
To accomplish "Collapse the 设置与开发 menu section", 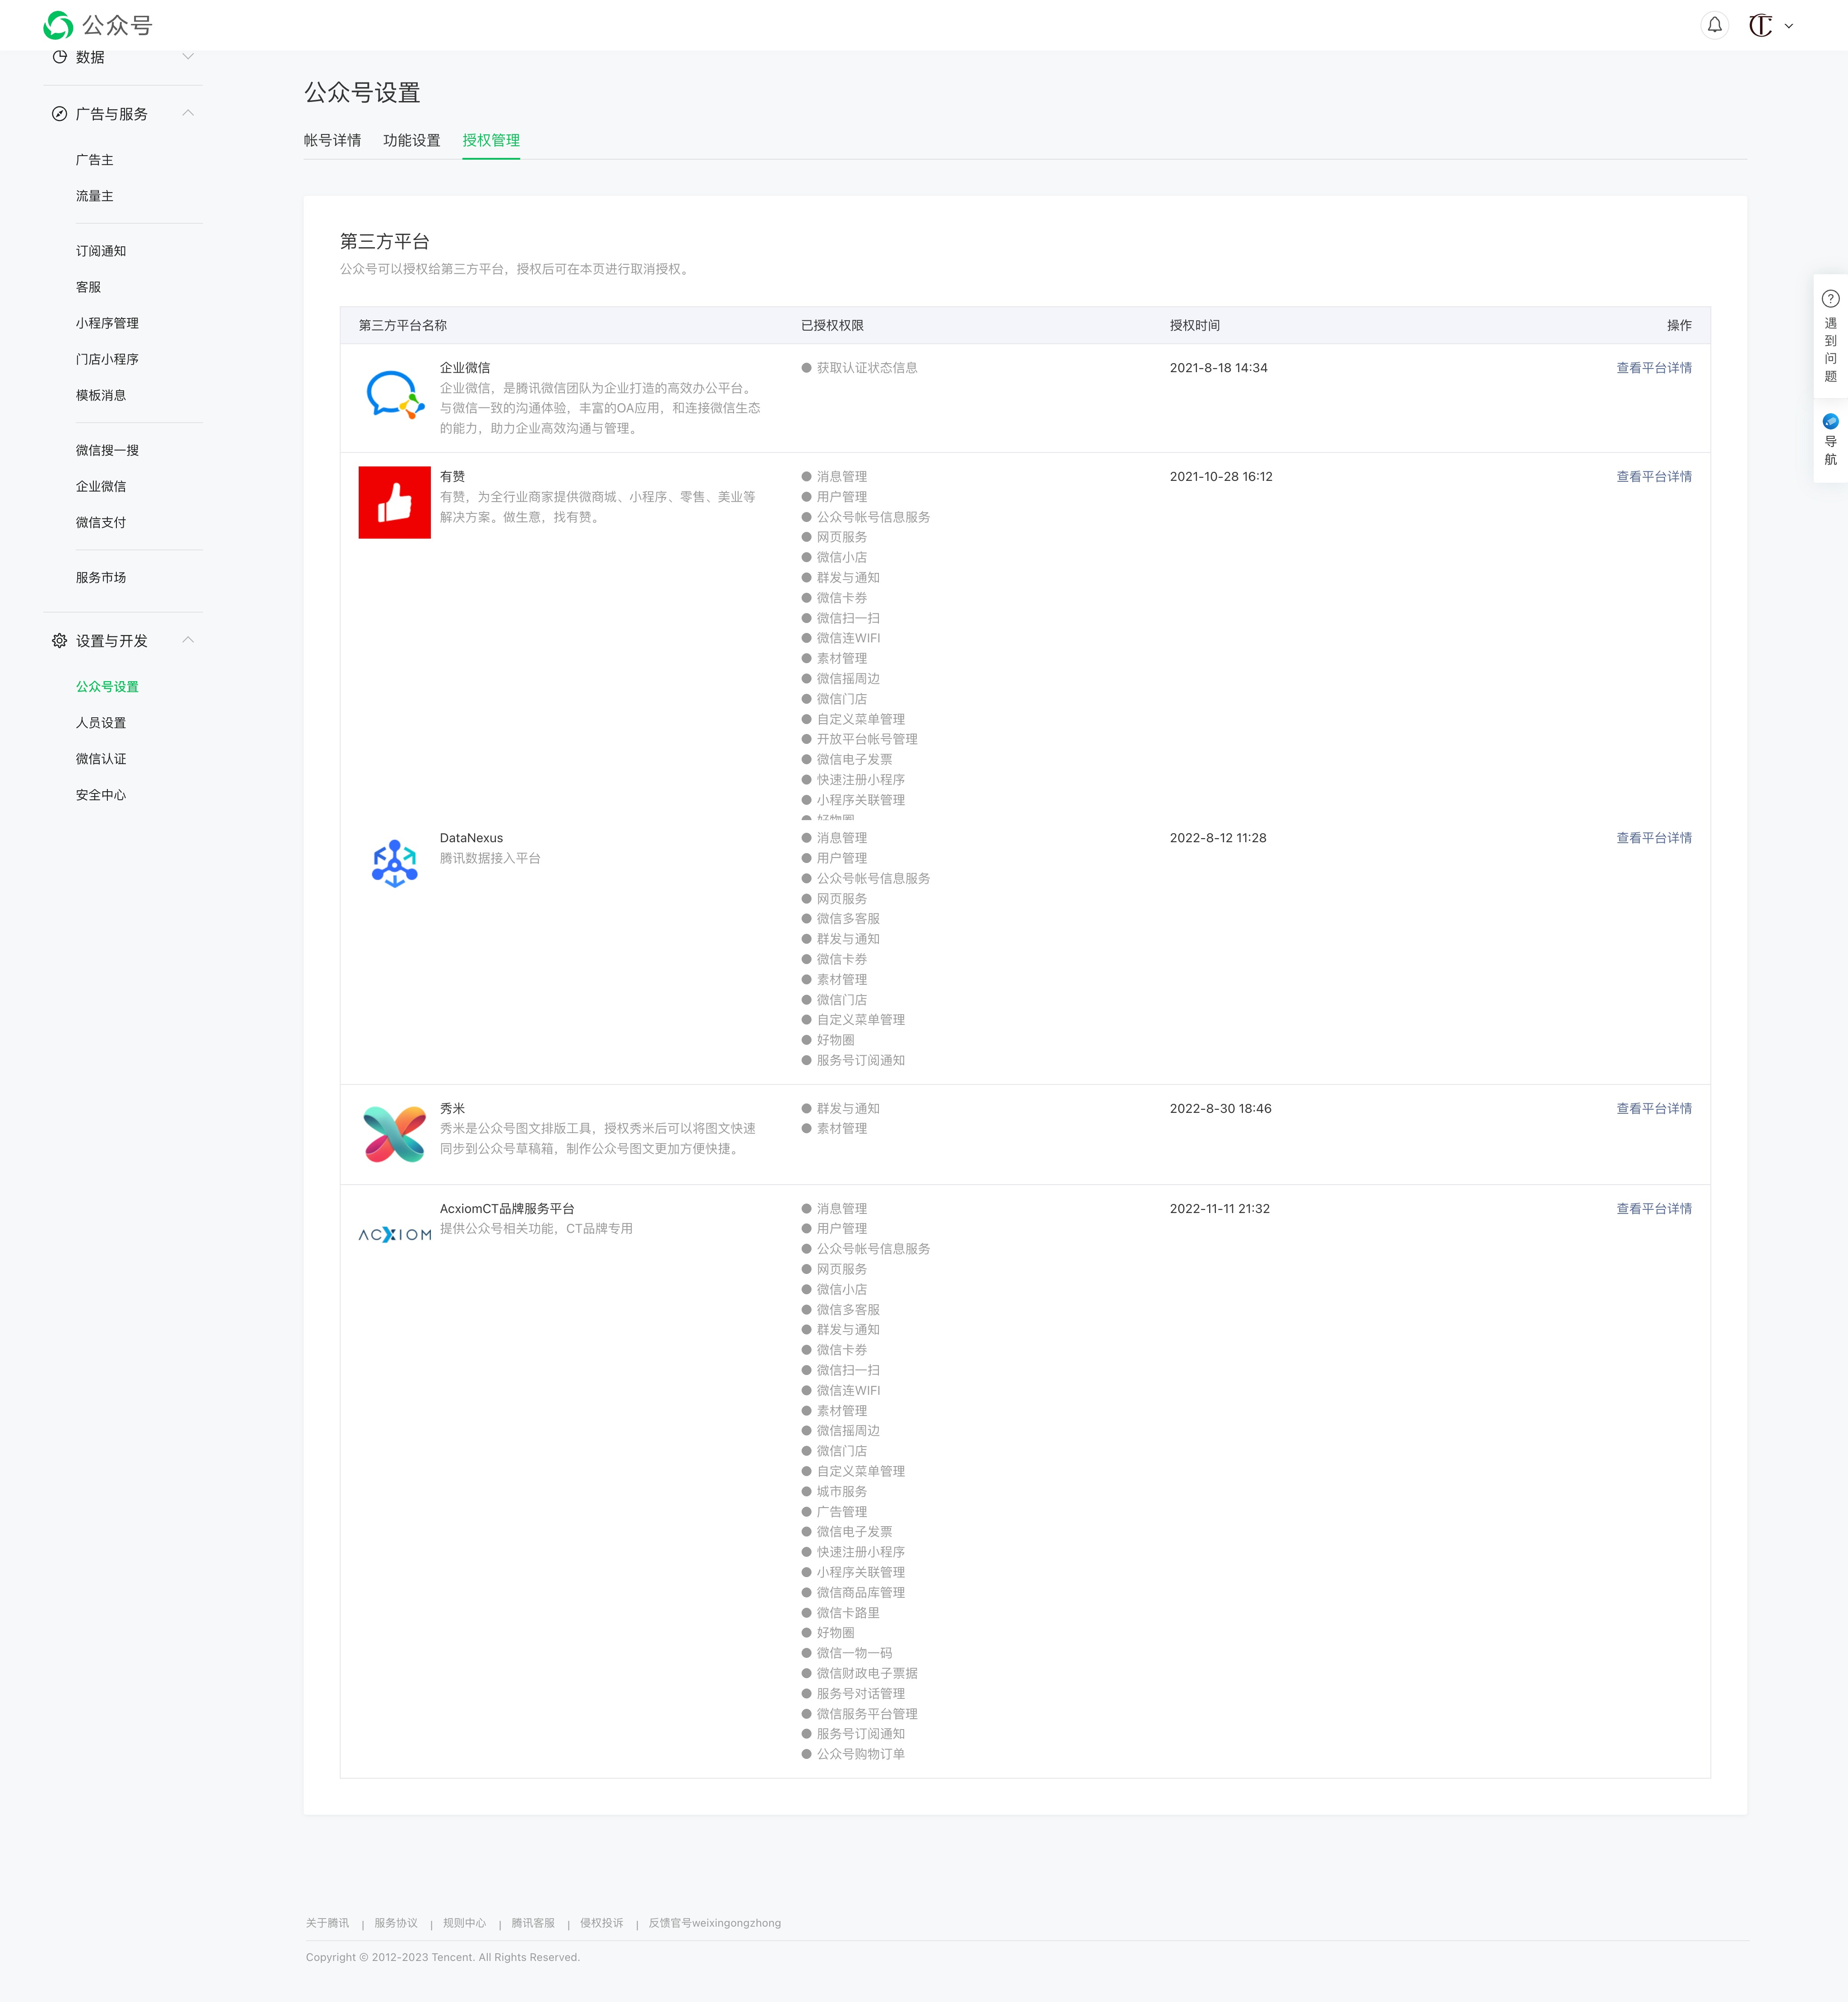I will click(188, 640).
